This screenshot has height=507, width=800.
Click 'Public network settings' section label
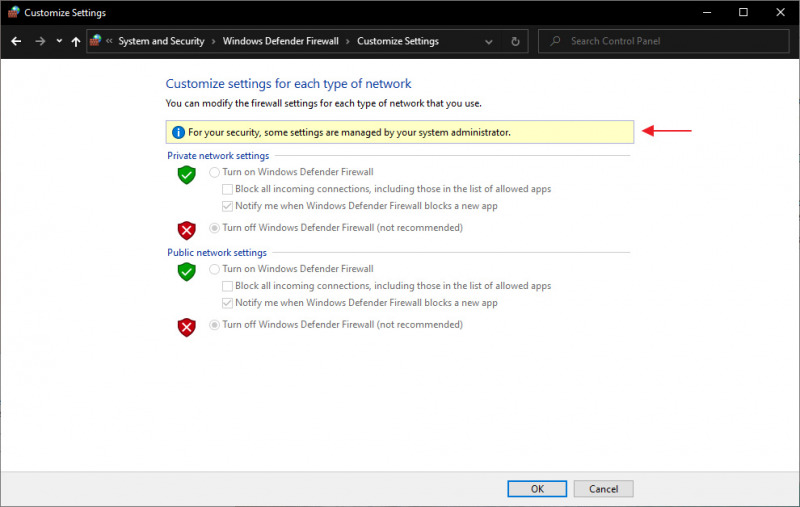[217, 252]
